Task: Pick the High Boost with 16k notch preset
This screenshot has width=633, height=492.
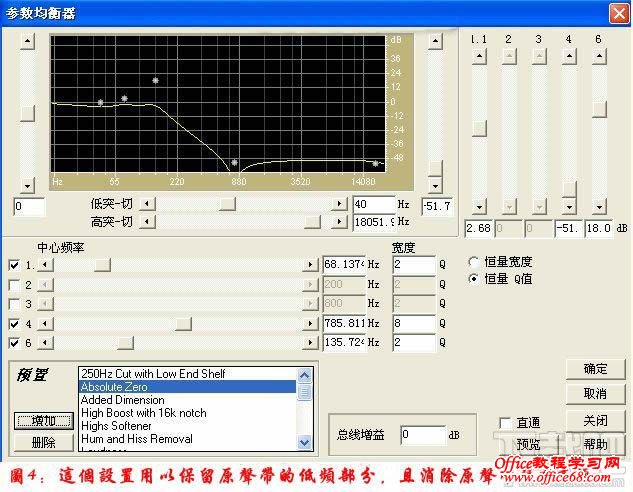Action: click(x=146, y=413)
